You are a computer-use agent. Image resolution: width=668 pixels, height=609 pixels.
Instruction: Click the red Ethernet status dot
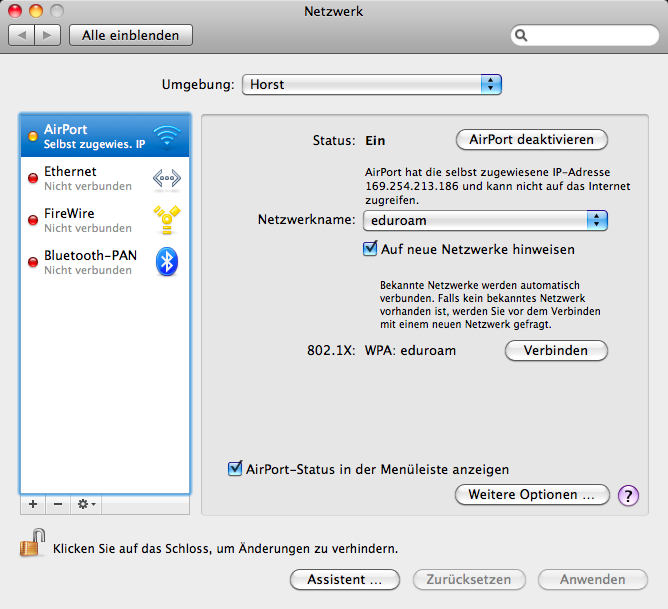click(33, 178)
